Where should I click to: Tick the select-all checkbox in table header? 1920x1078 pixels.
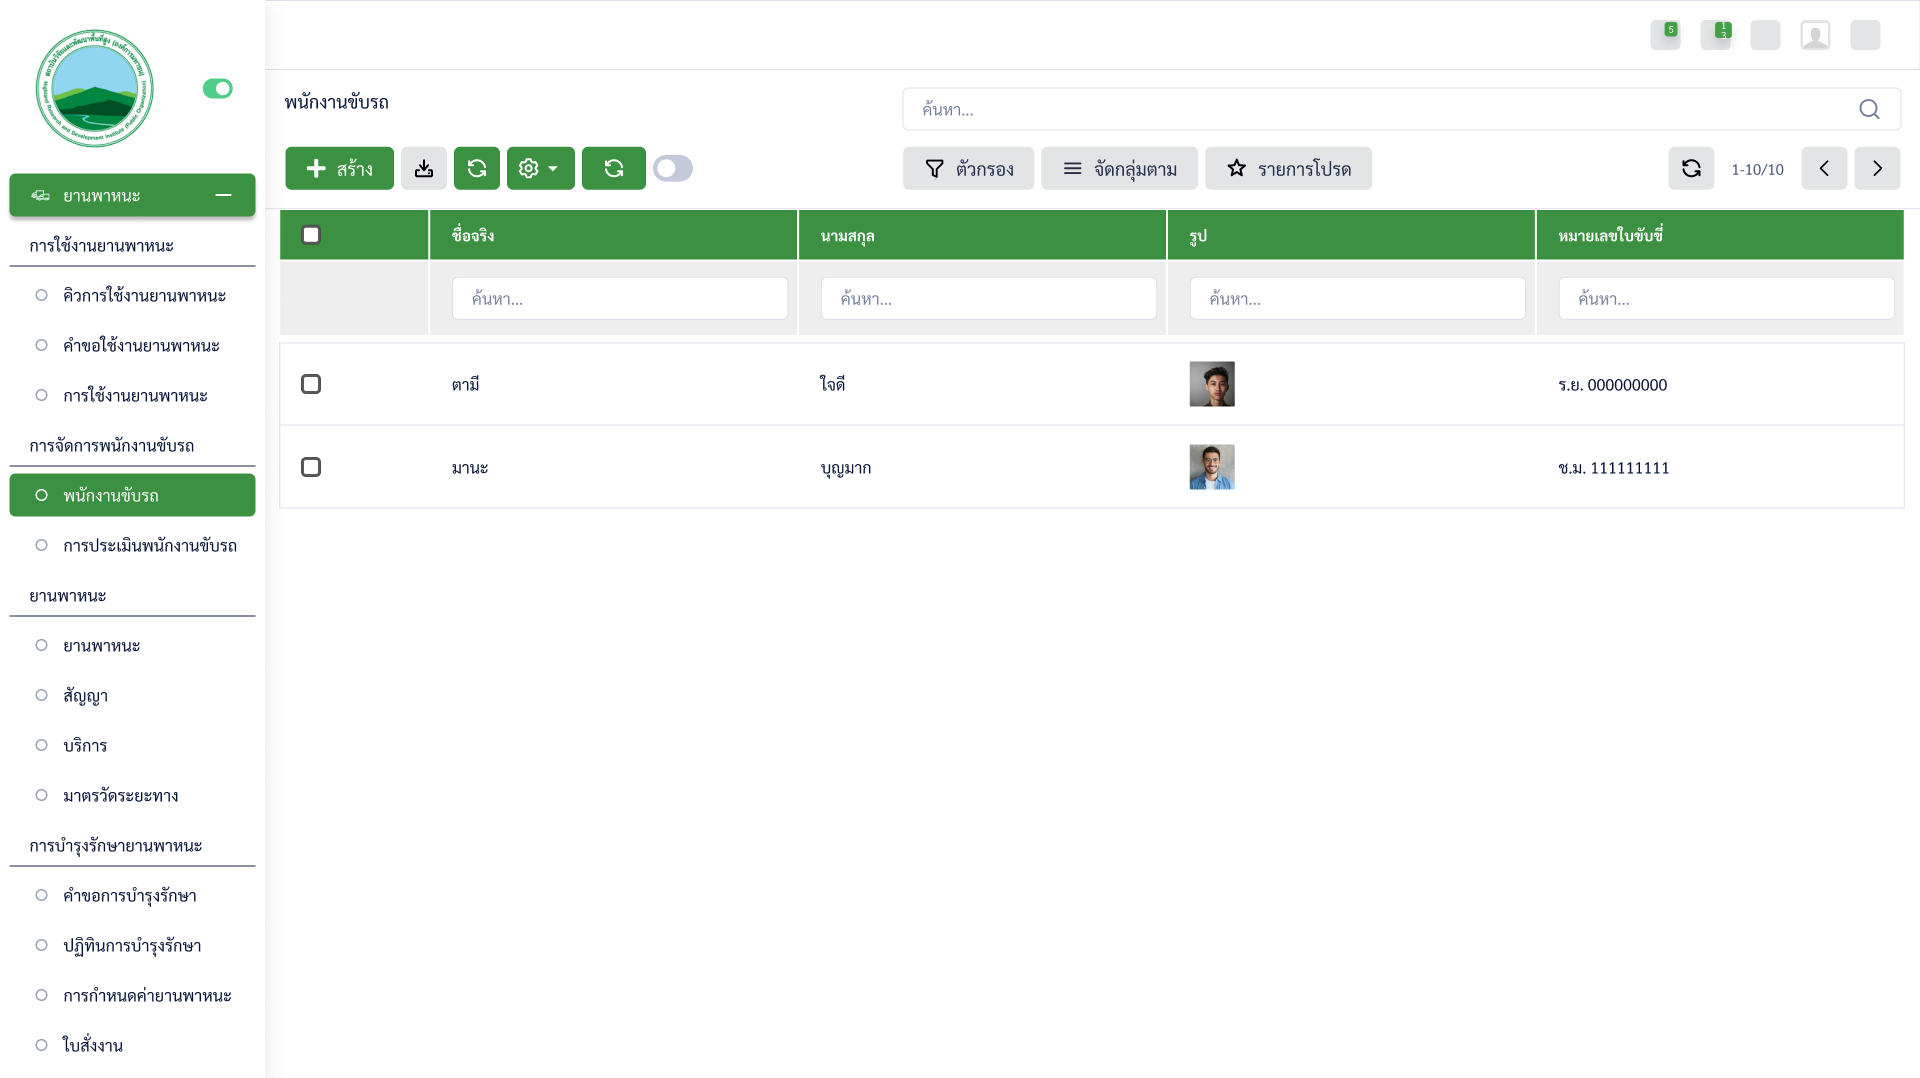tap(311, 235)
